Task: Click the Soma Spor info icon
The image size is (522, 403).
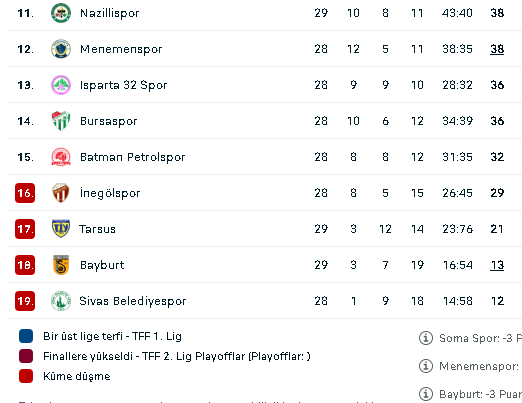Action: point(426,338)
